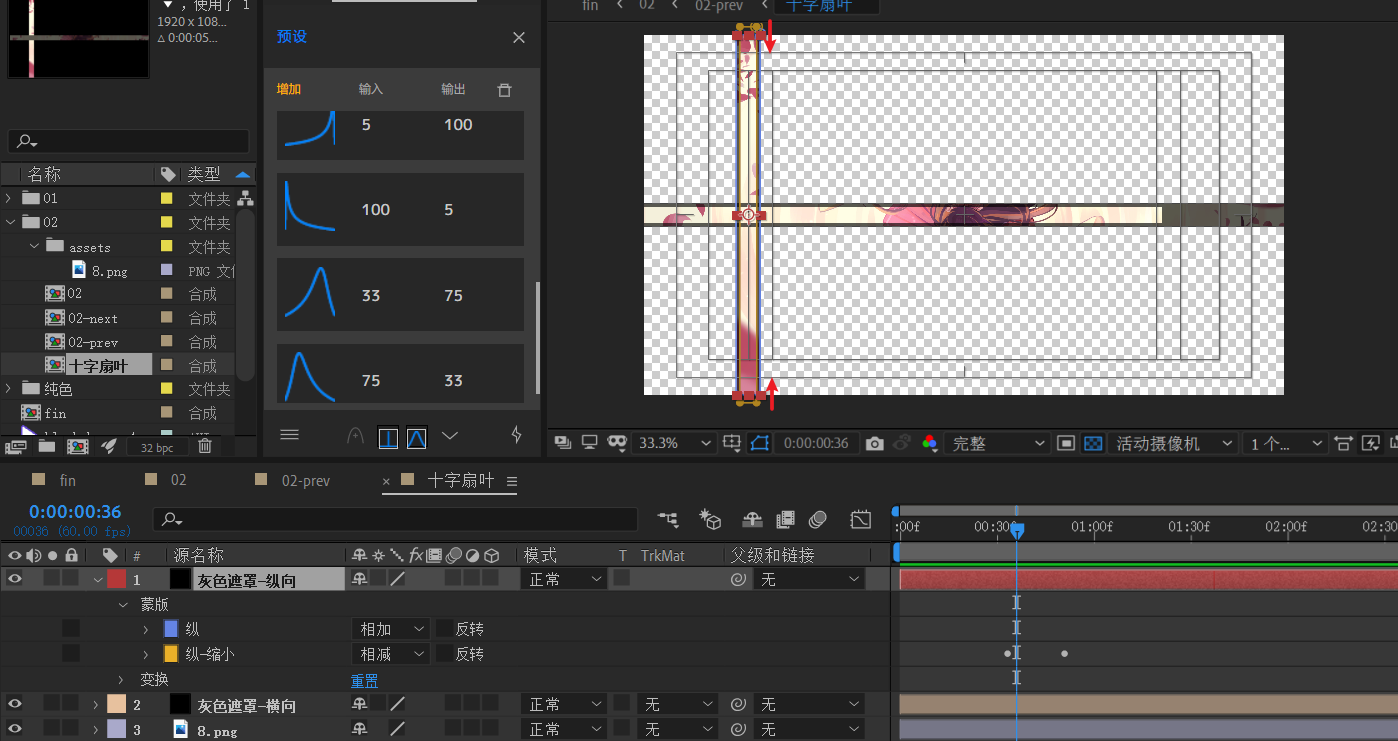Image resolution: width=1398 pixels, height=741 pixels.
Task: Open the show channel RGB color menu
Action: tap(930, 443)
